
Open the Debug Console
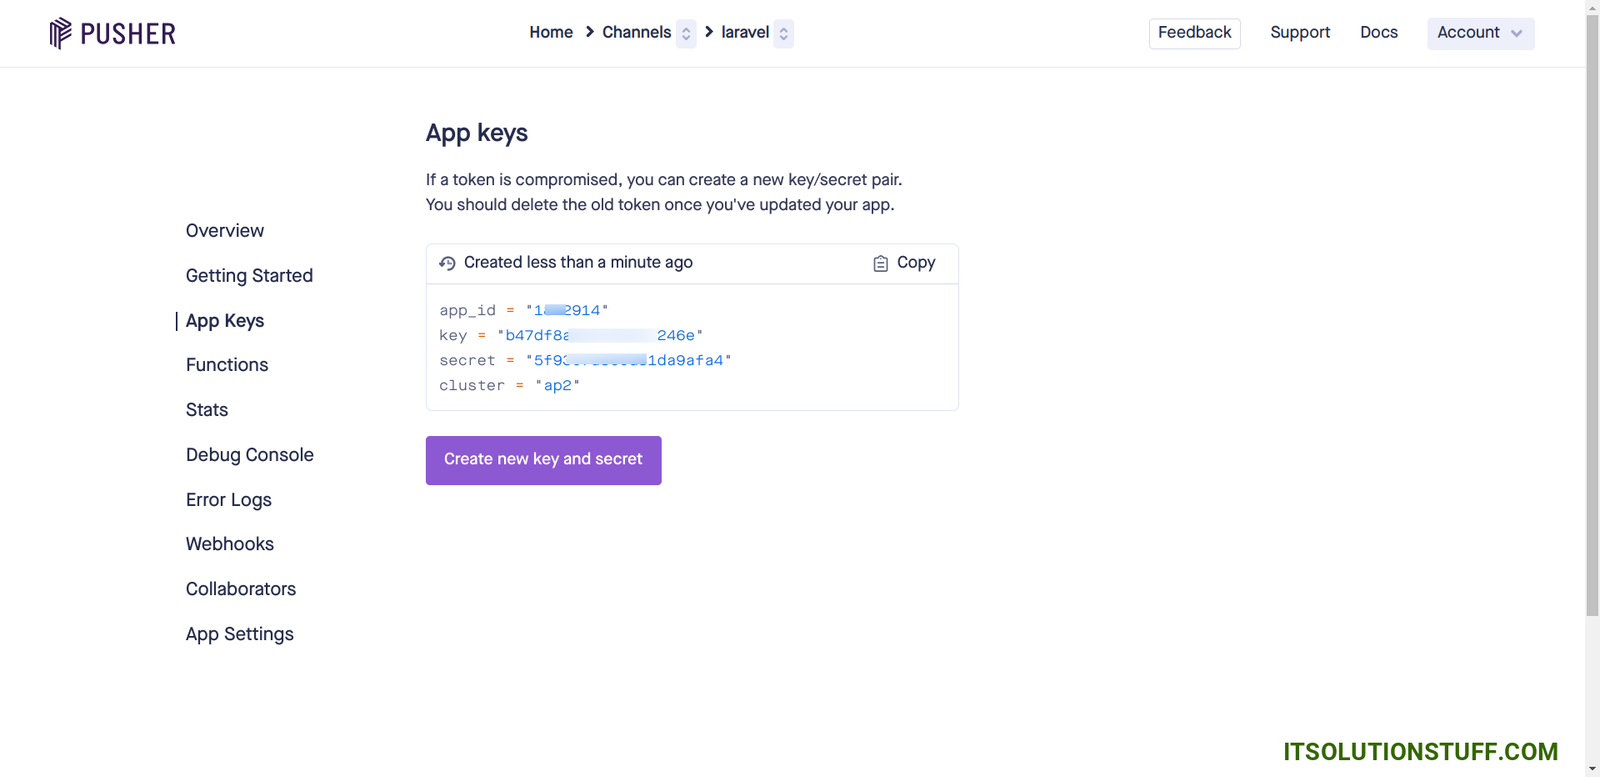pyautogui.click(x=250, y=455)
